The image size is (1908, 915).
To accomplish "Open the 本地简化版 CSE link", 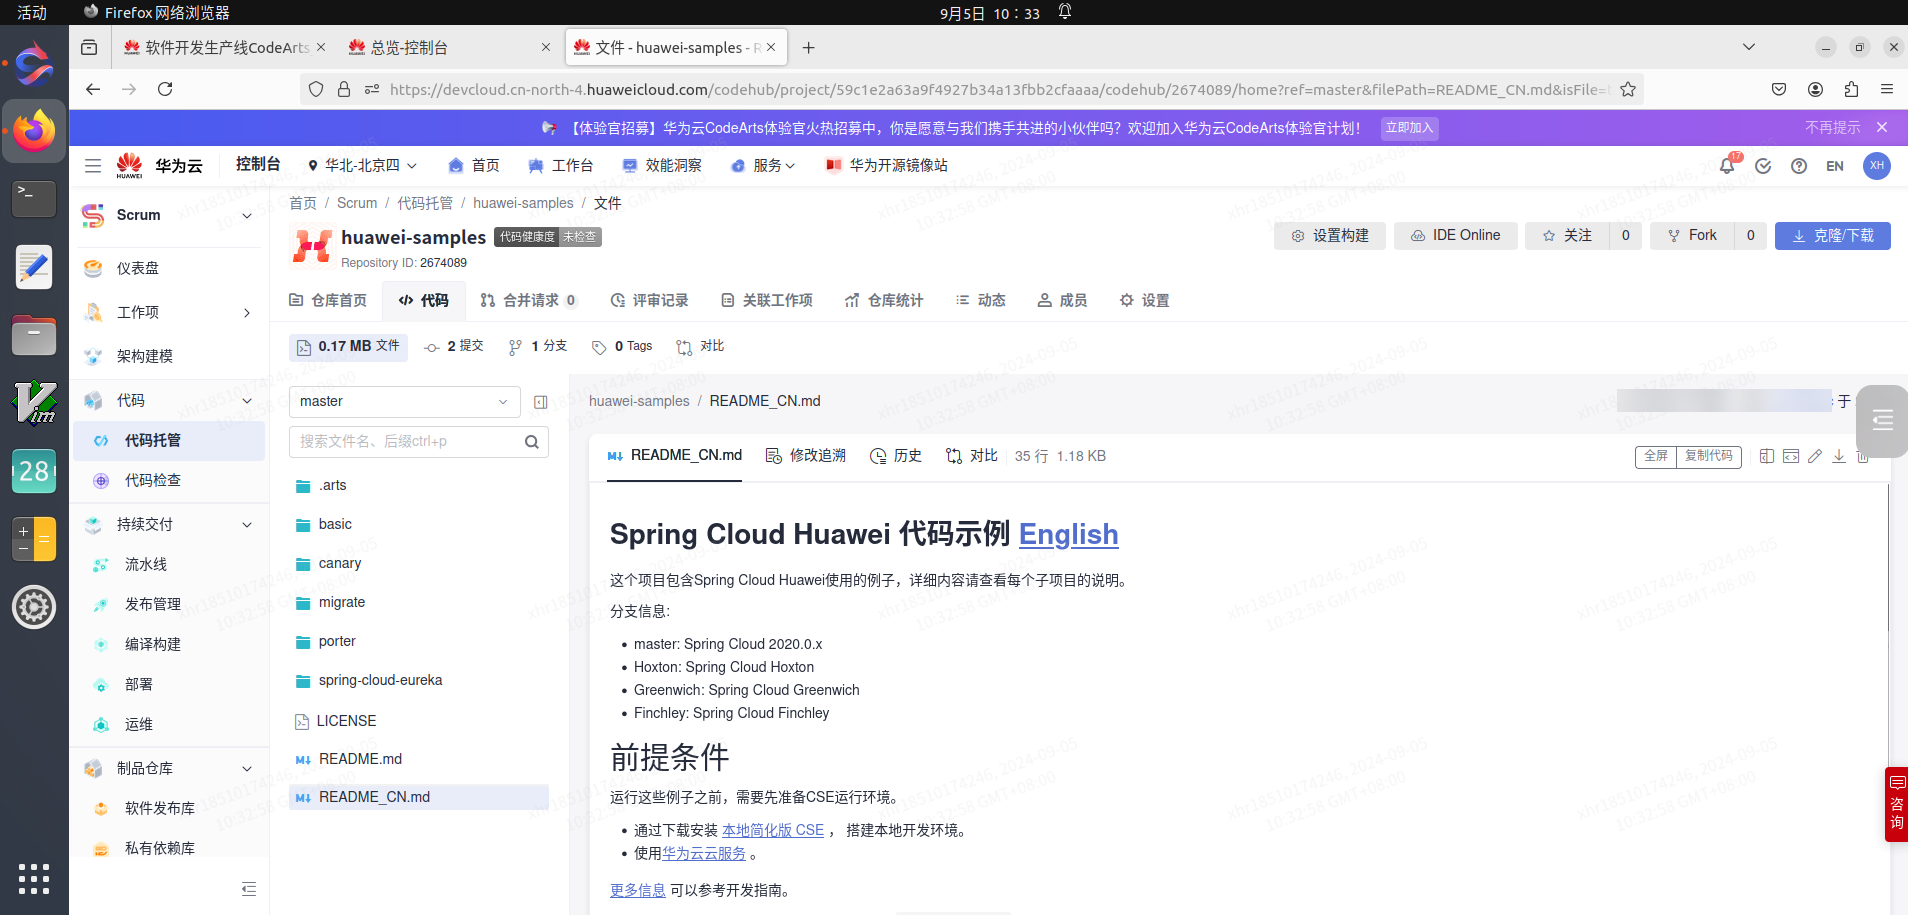I will click(x=773, y=831).
